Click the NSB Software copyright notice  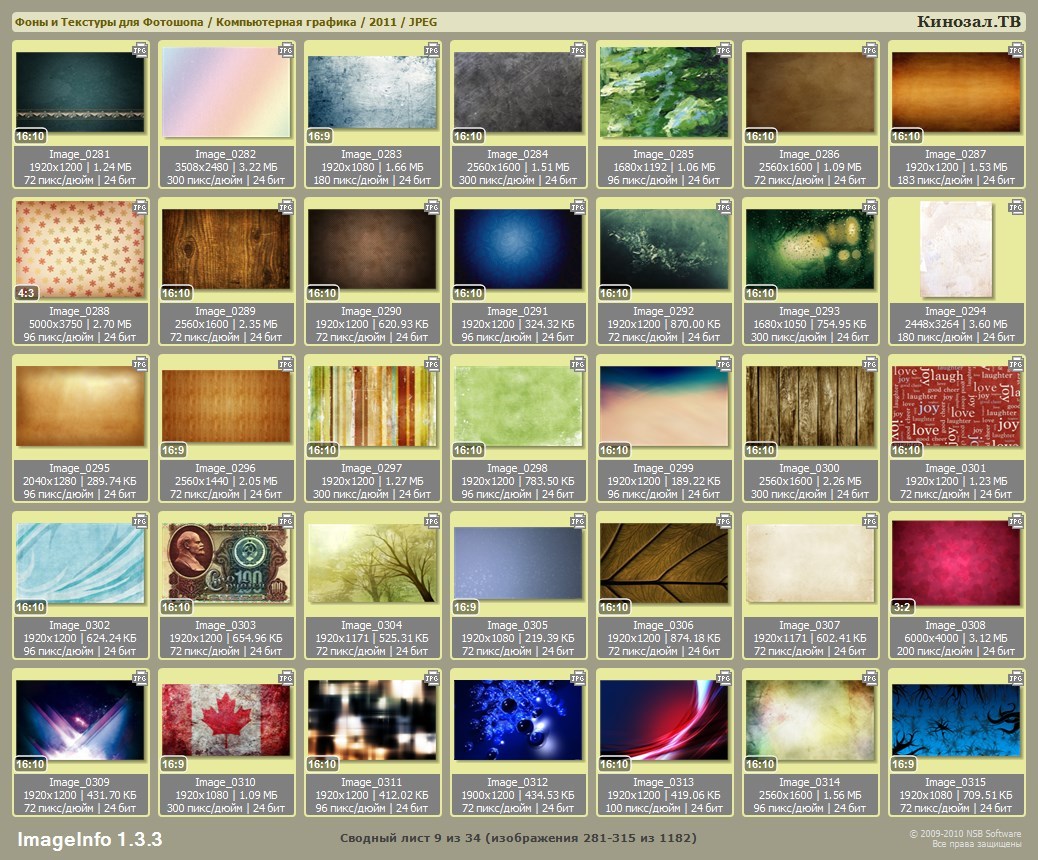[x=964, y=838]
